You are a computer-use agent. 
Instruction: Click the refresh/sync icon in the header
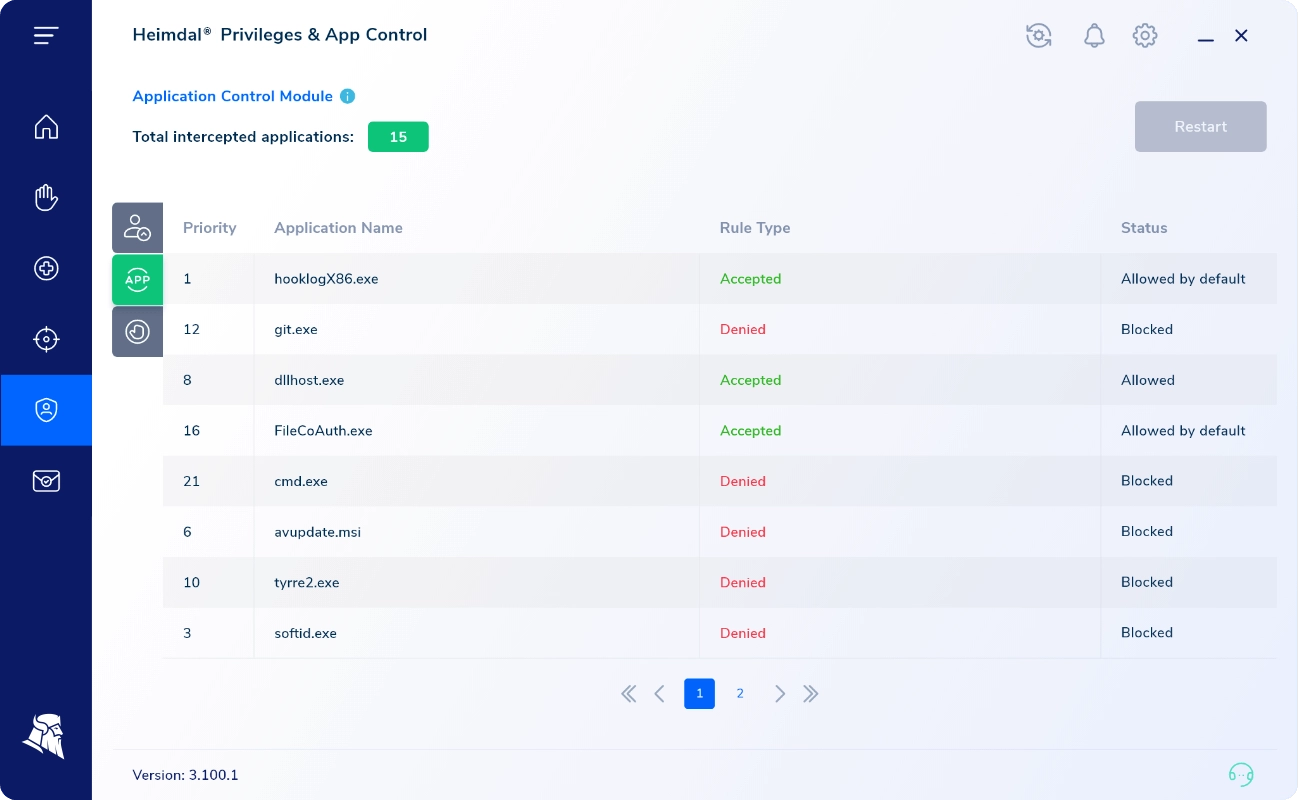click(x=1039, y=36)
